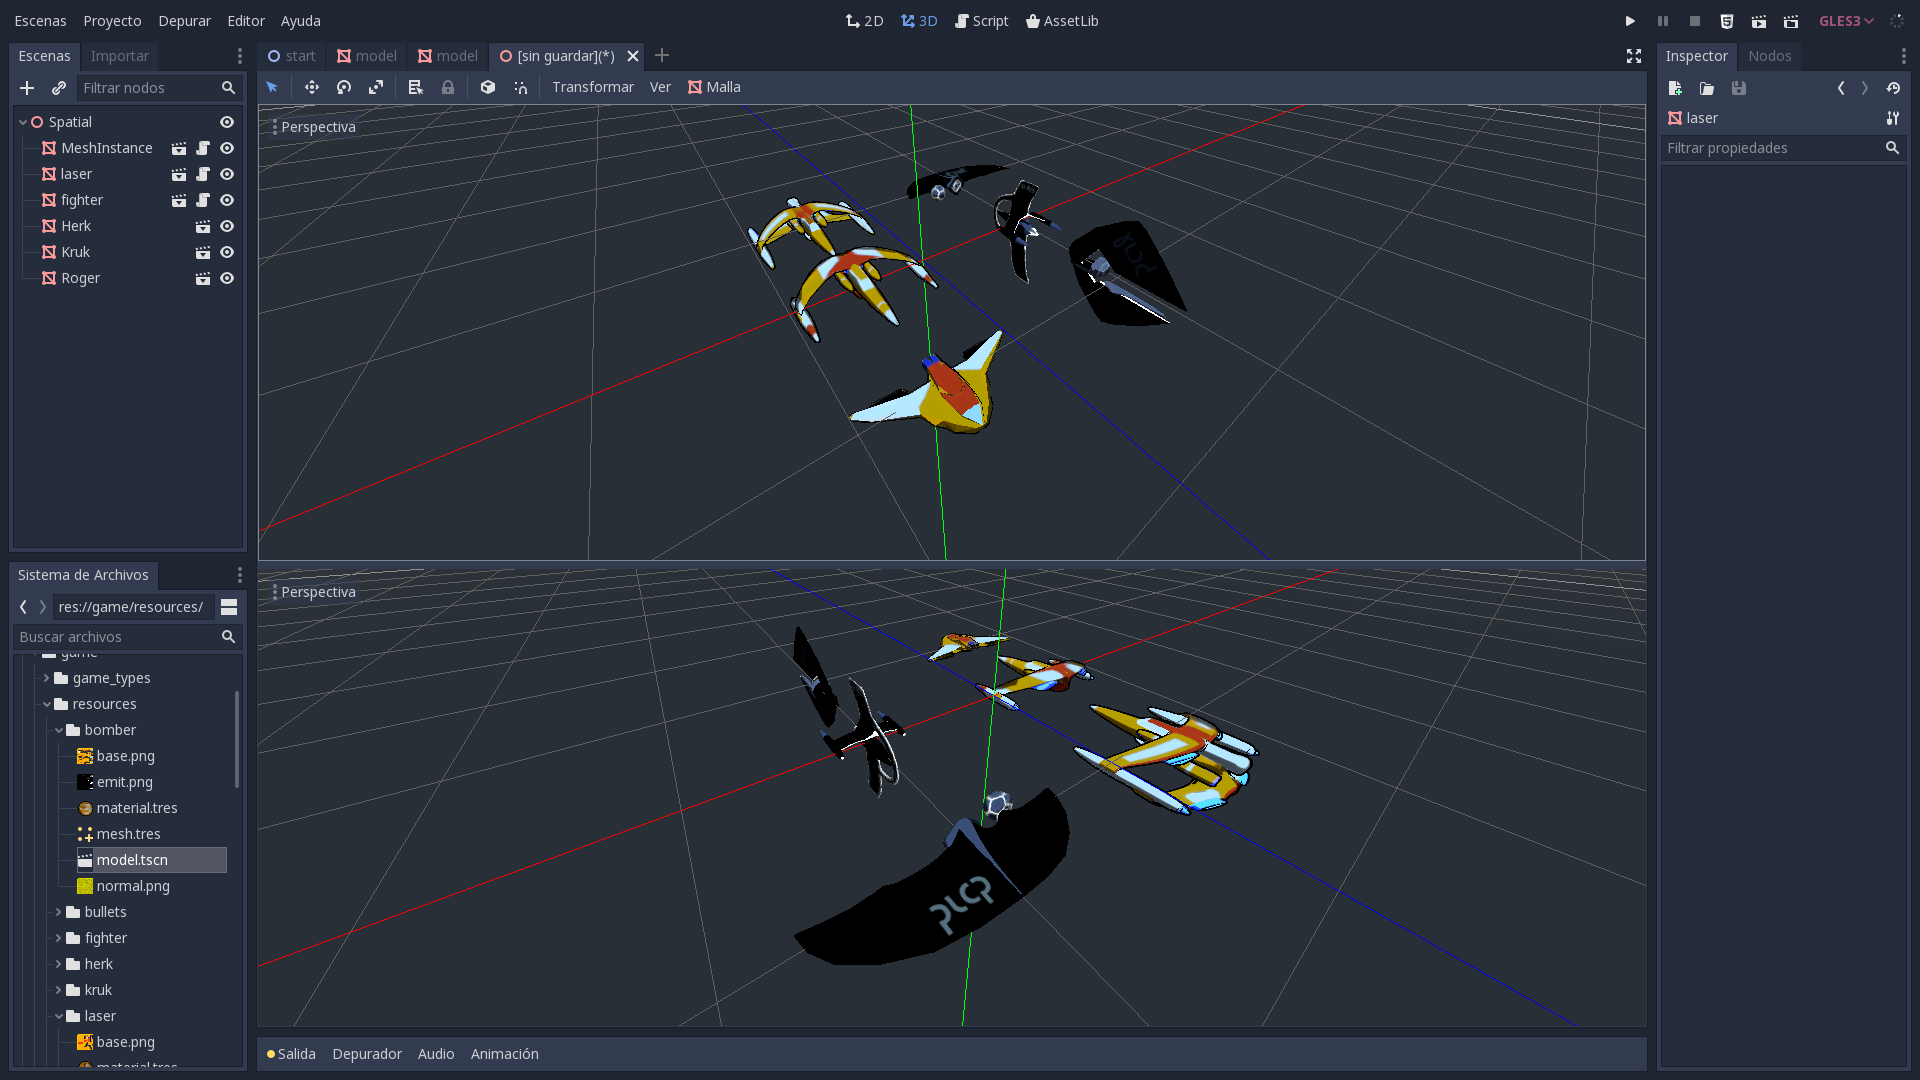Toggle distraction-free fullscreen mode icon

[x=1634, y=56]
